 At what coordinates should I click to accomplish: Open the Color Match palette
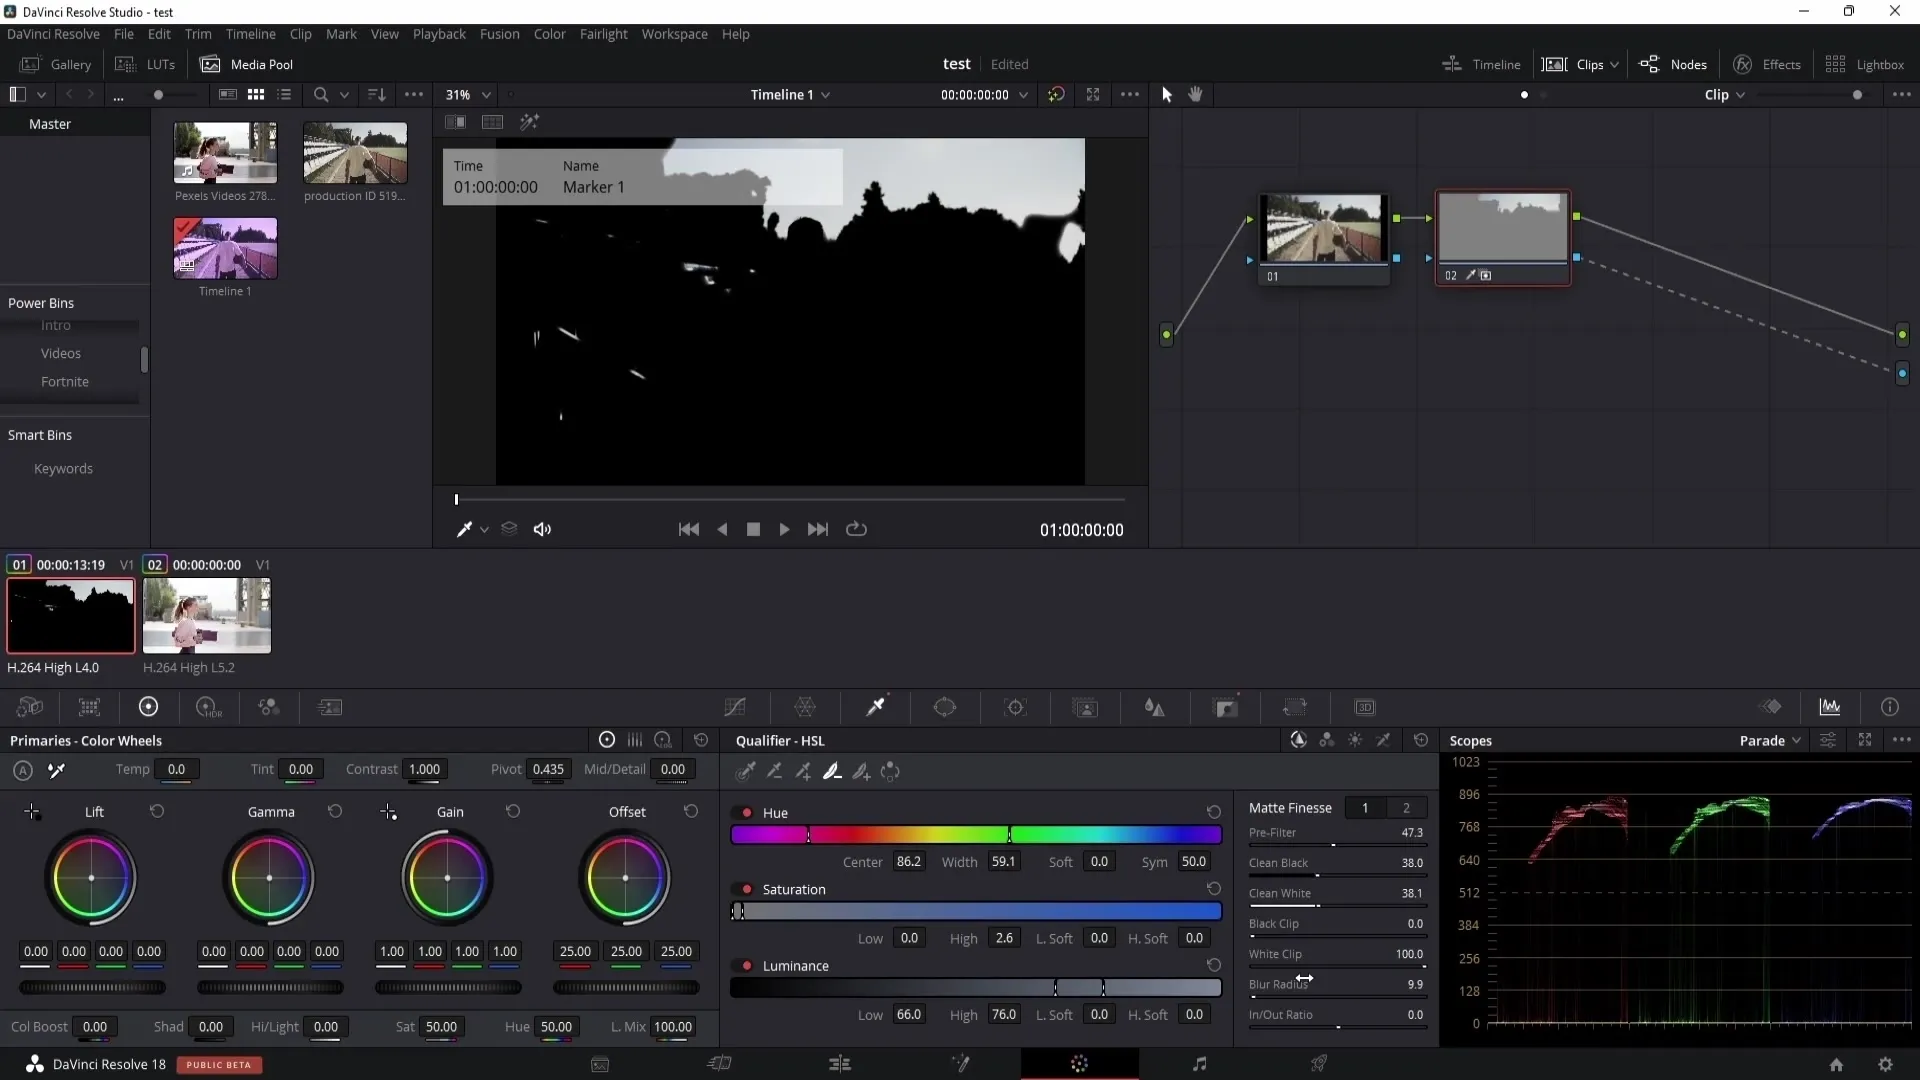(x=89, y=707)
